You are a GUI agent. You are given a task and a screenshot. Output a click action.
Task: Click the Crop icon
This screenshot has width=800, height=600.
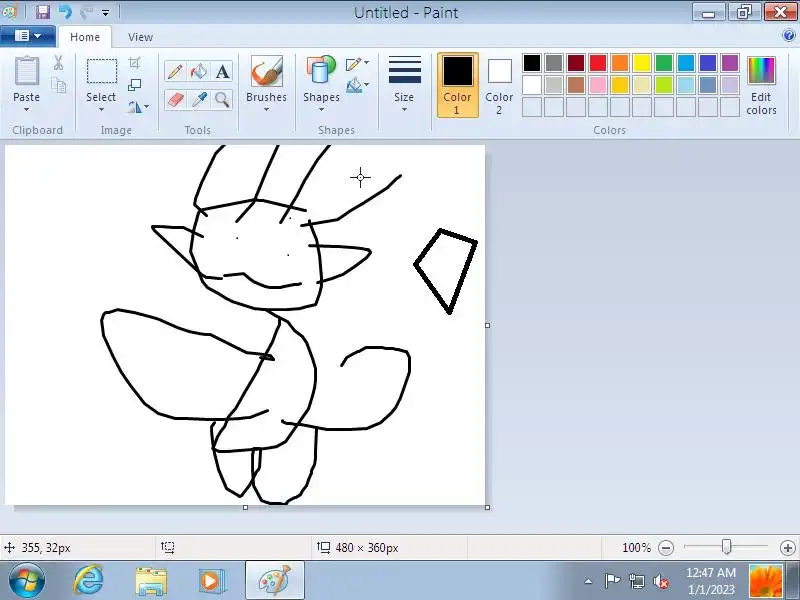point(134,63)
